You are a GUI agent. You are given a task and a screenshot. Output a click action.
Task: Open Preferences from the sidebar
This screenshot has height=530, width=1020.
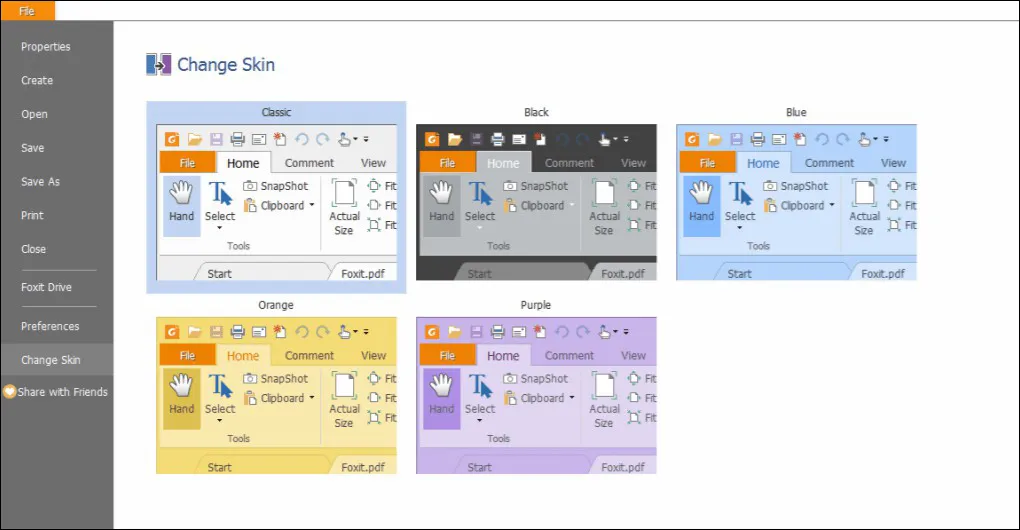pyautogui.click(x=50, y=326)
